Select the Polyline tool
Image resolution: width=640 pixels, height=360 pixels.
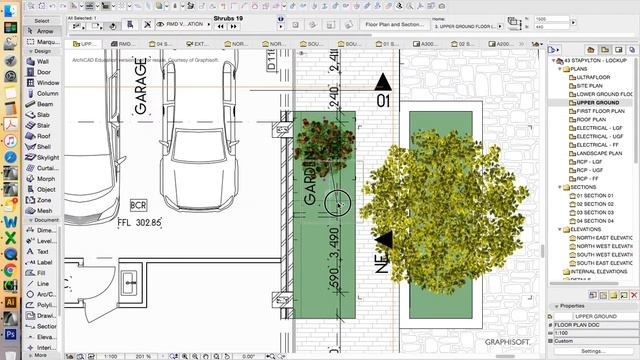coord(41,305)
